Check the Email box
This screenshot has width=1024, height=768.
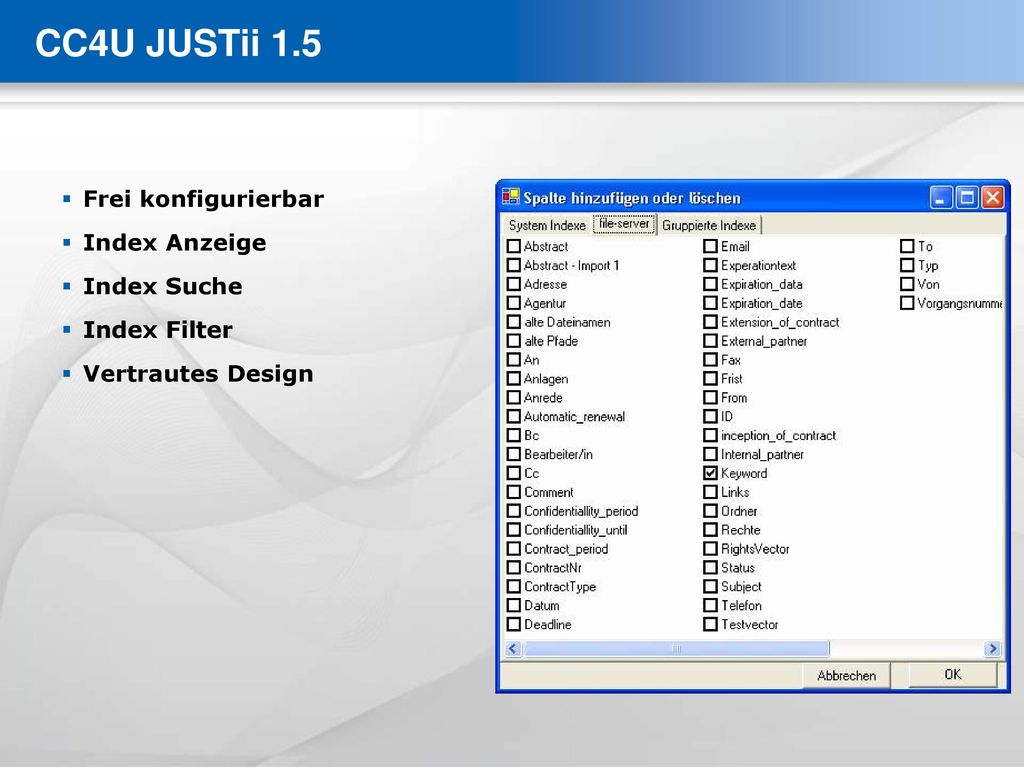(711, 246)
